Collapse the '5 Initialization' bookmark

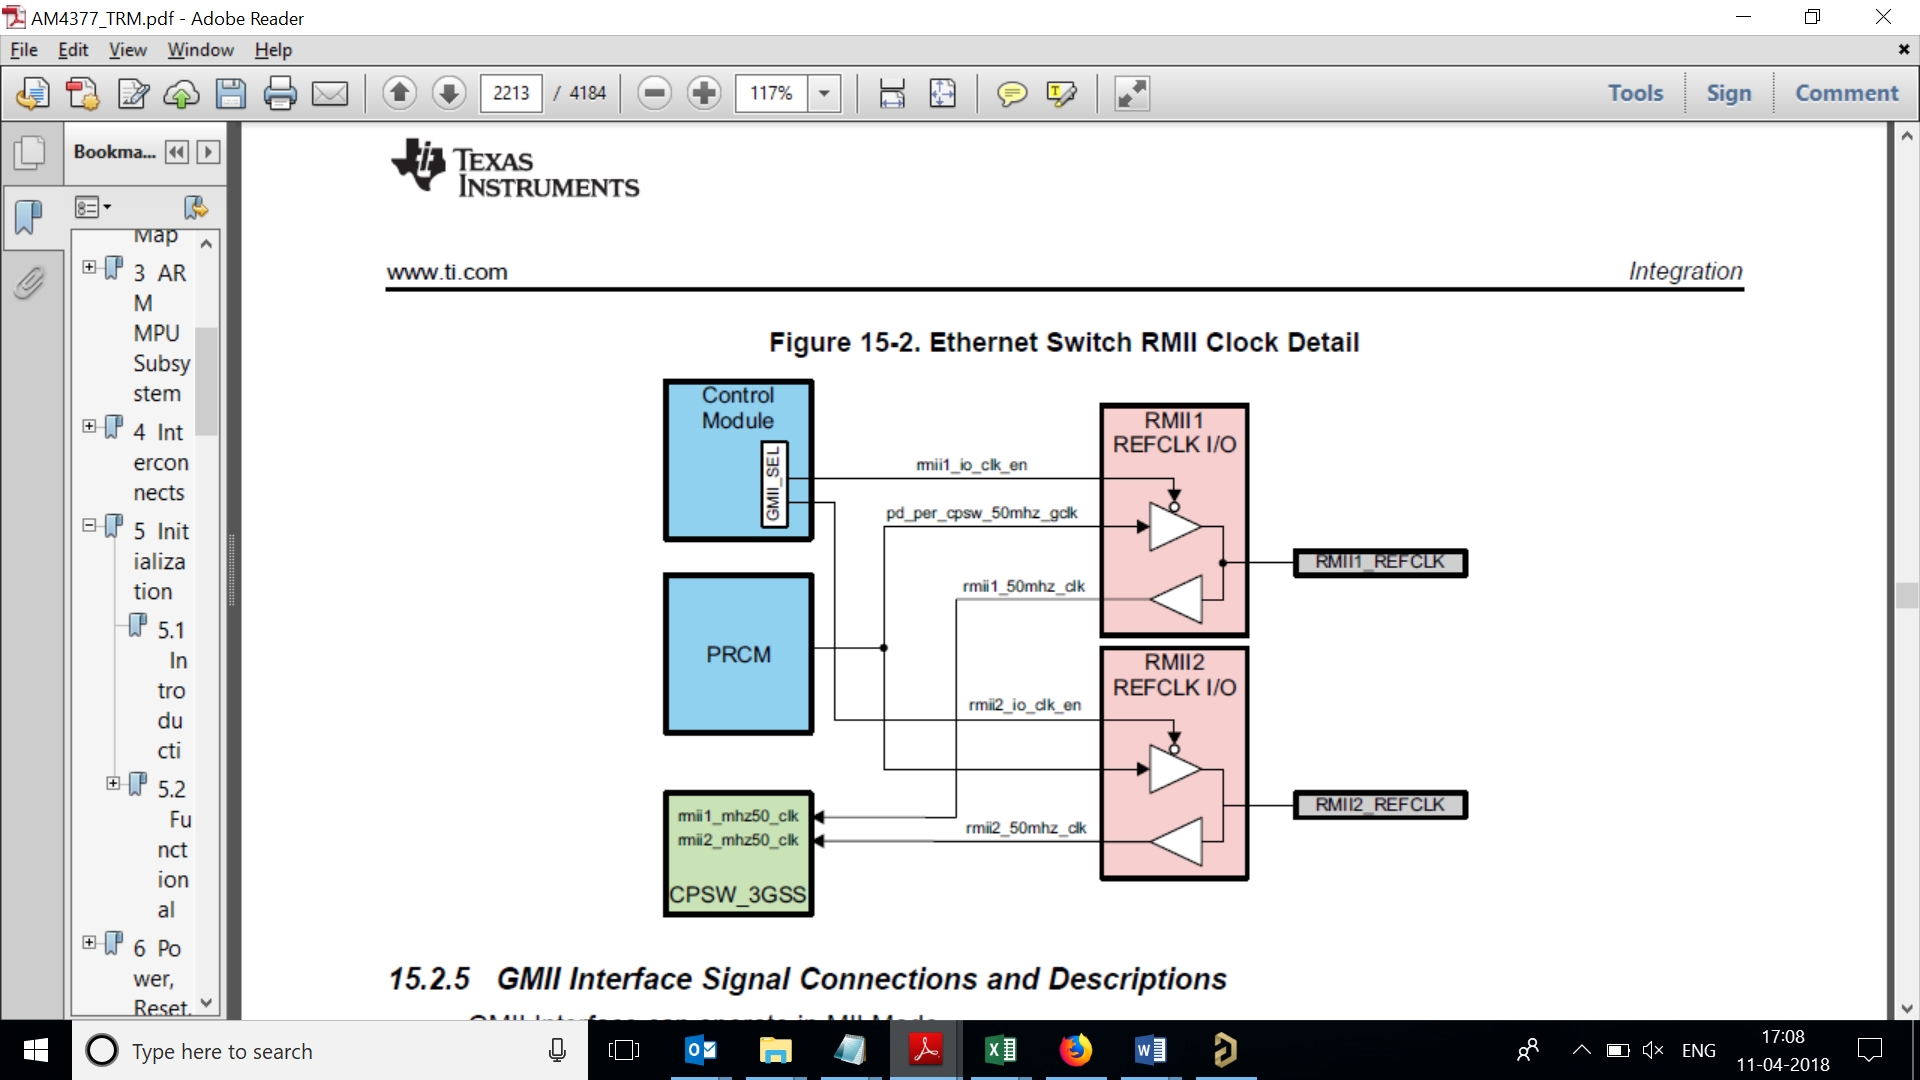(x=89, y=525)
